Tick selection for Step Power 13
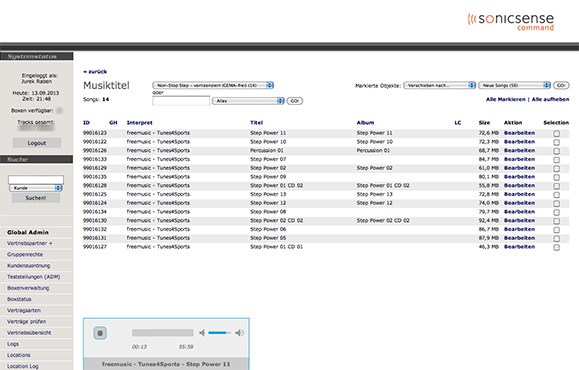The height and width of the screenshot is (370, 579). 556,195
